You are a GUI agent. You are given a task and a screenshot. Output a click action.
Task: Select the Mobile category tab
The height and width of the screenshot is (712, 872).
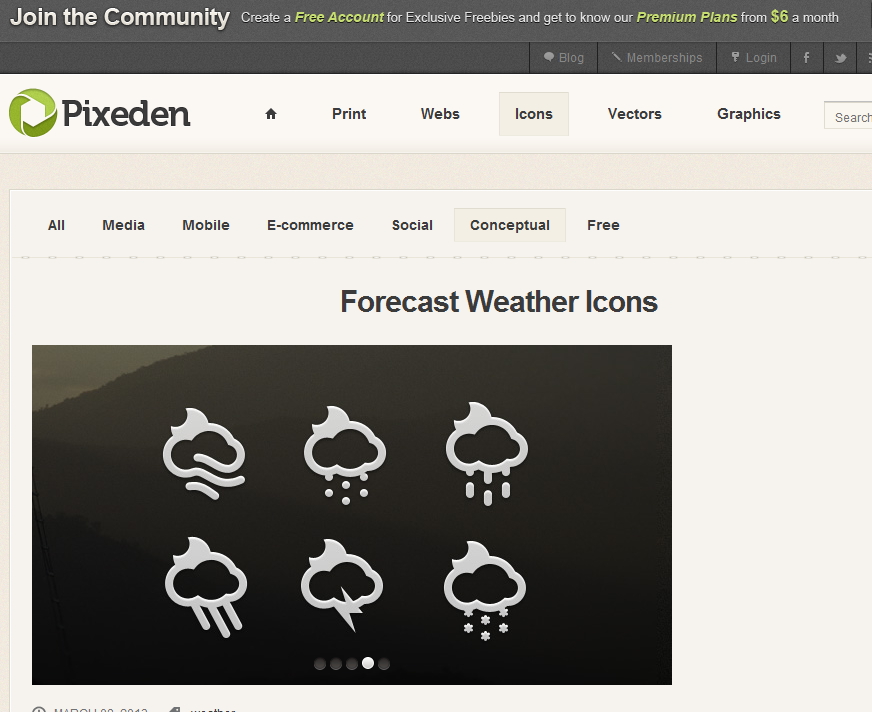point(206,225)
